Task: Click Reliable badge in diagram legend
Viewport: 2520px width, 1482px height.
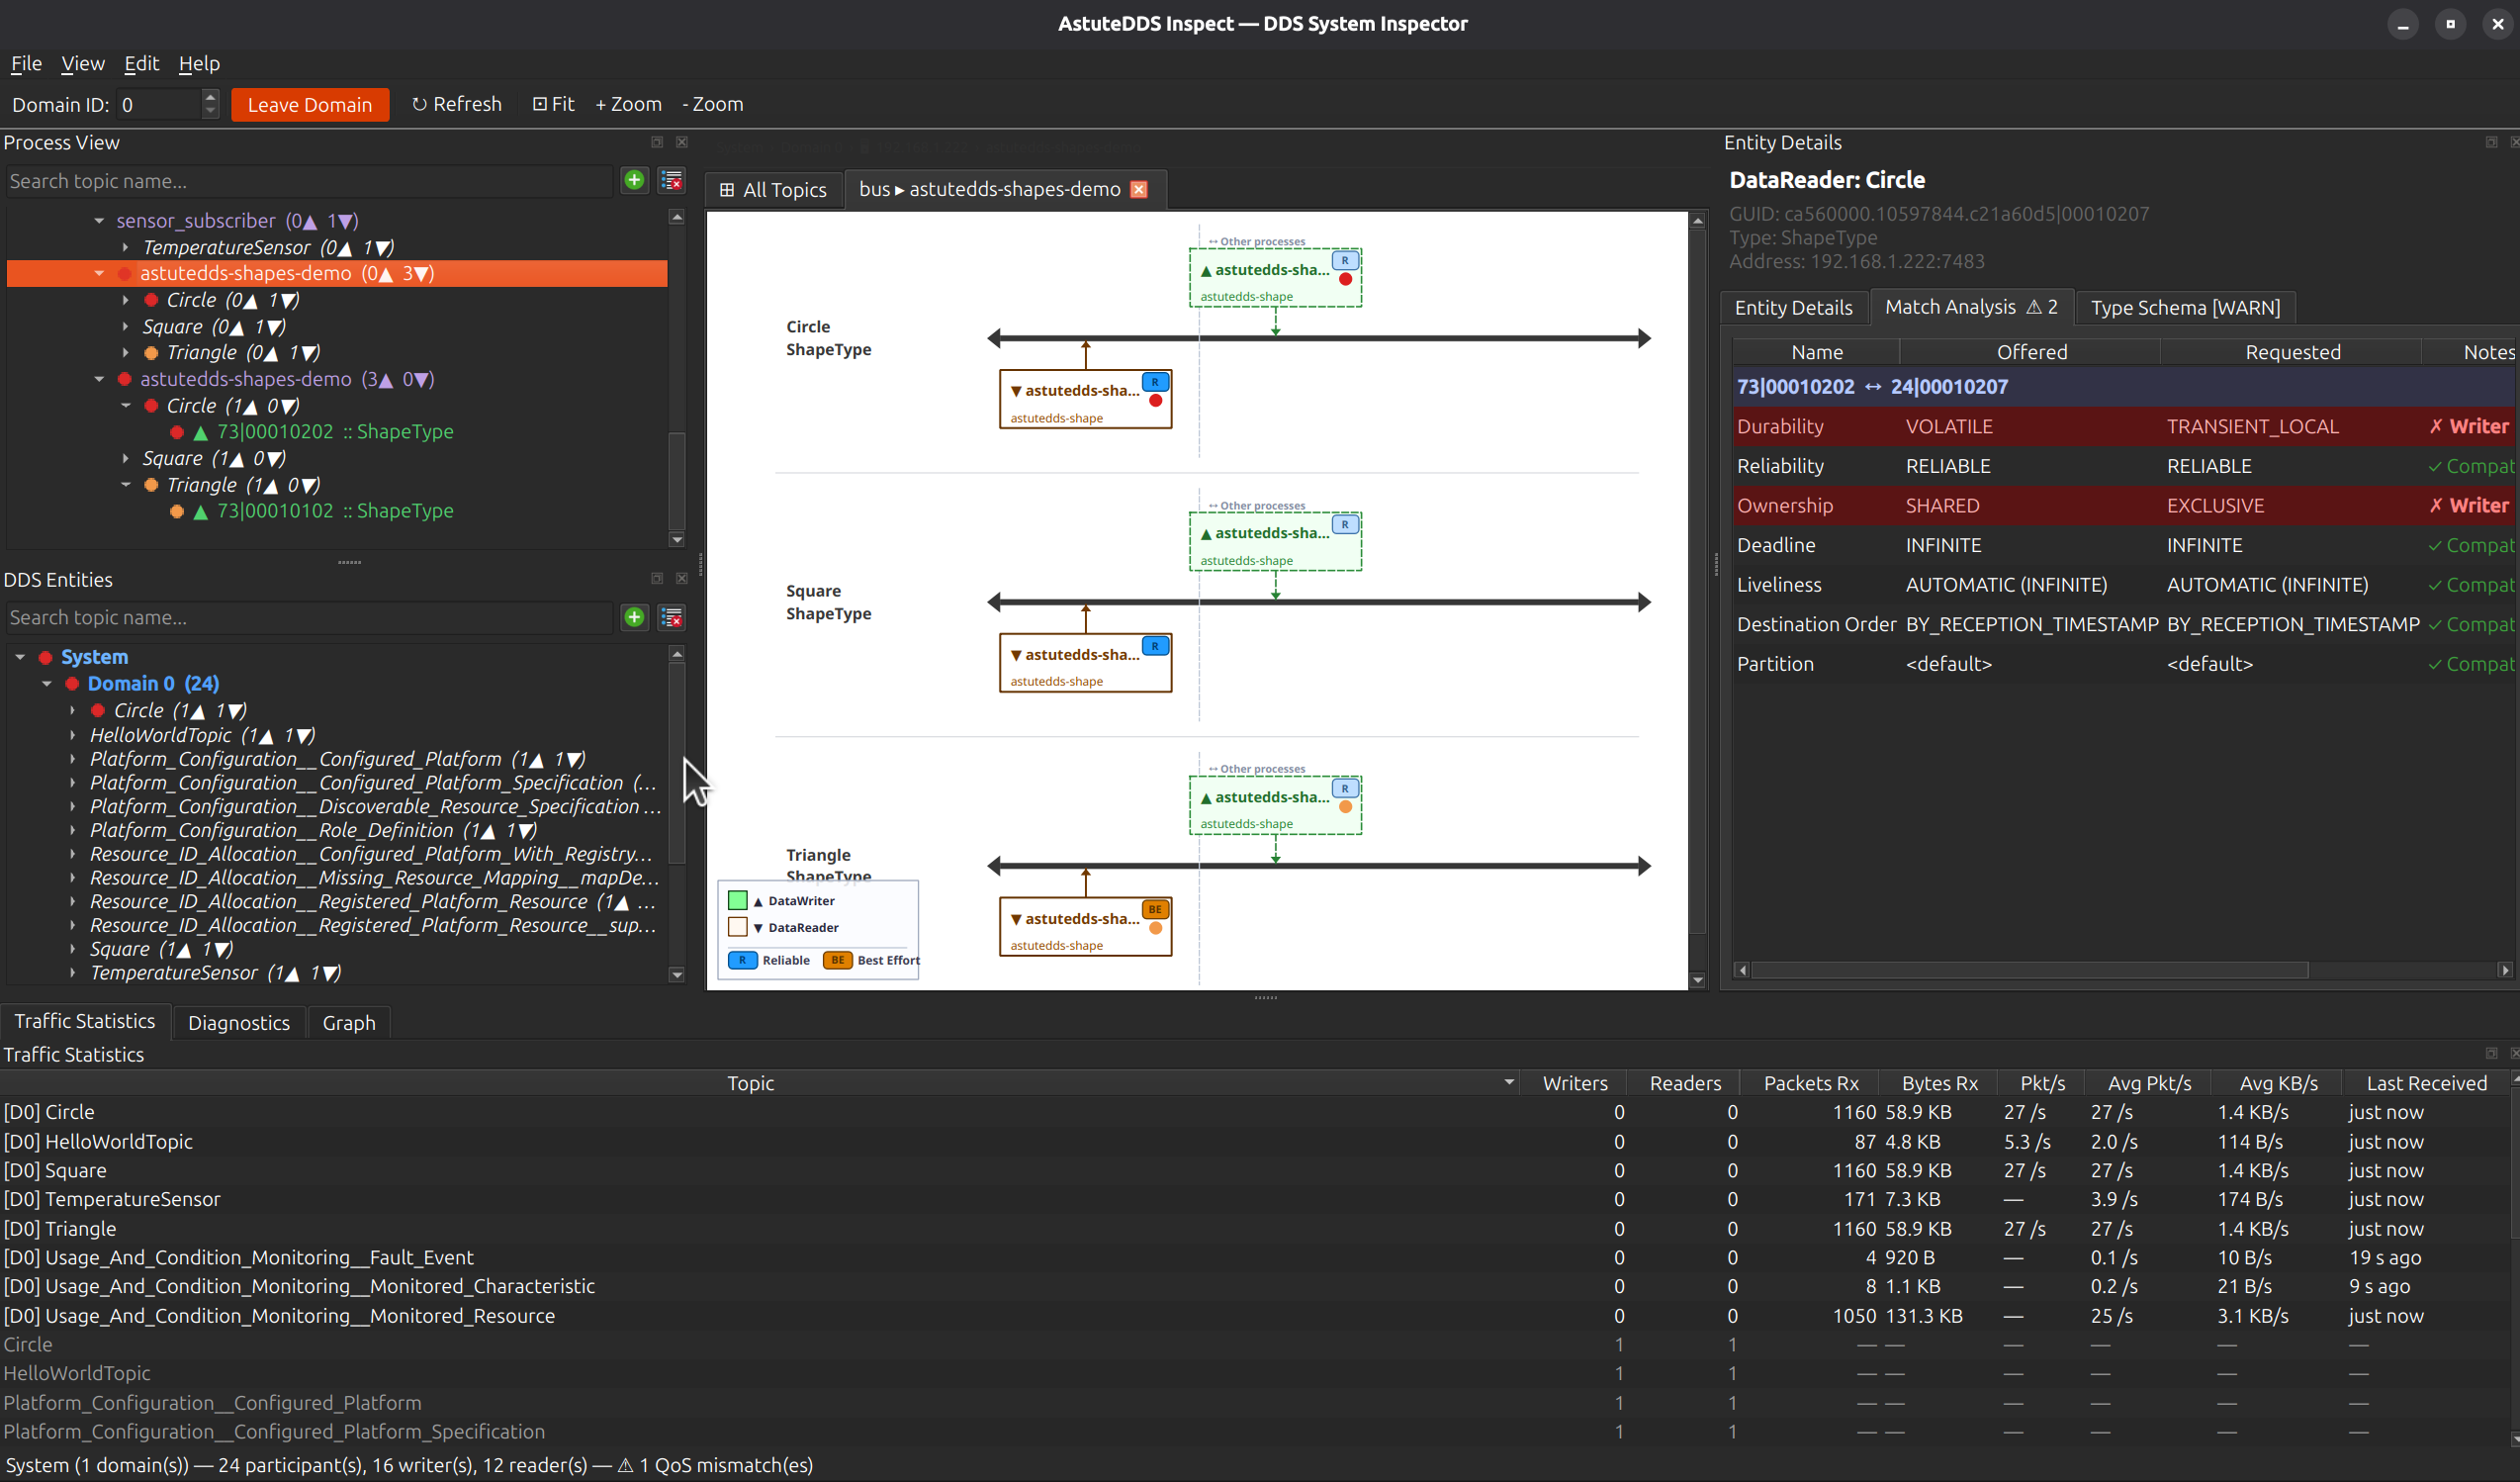Action: tap(742, 960)
